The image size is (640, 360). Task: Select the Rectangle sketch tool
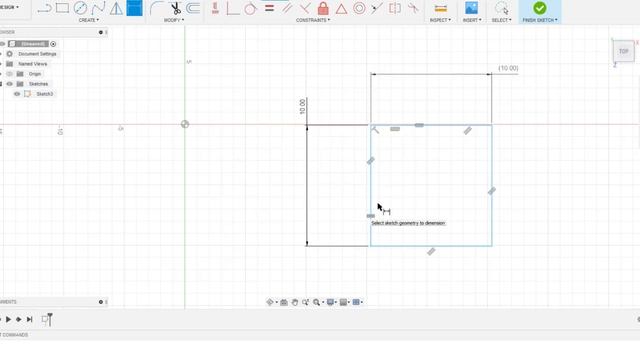click(x=62, y=8)
